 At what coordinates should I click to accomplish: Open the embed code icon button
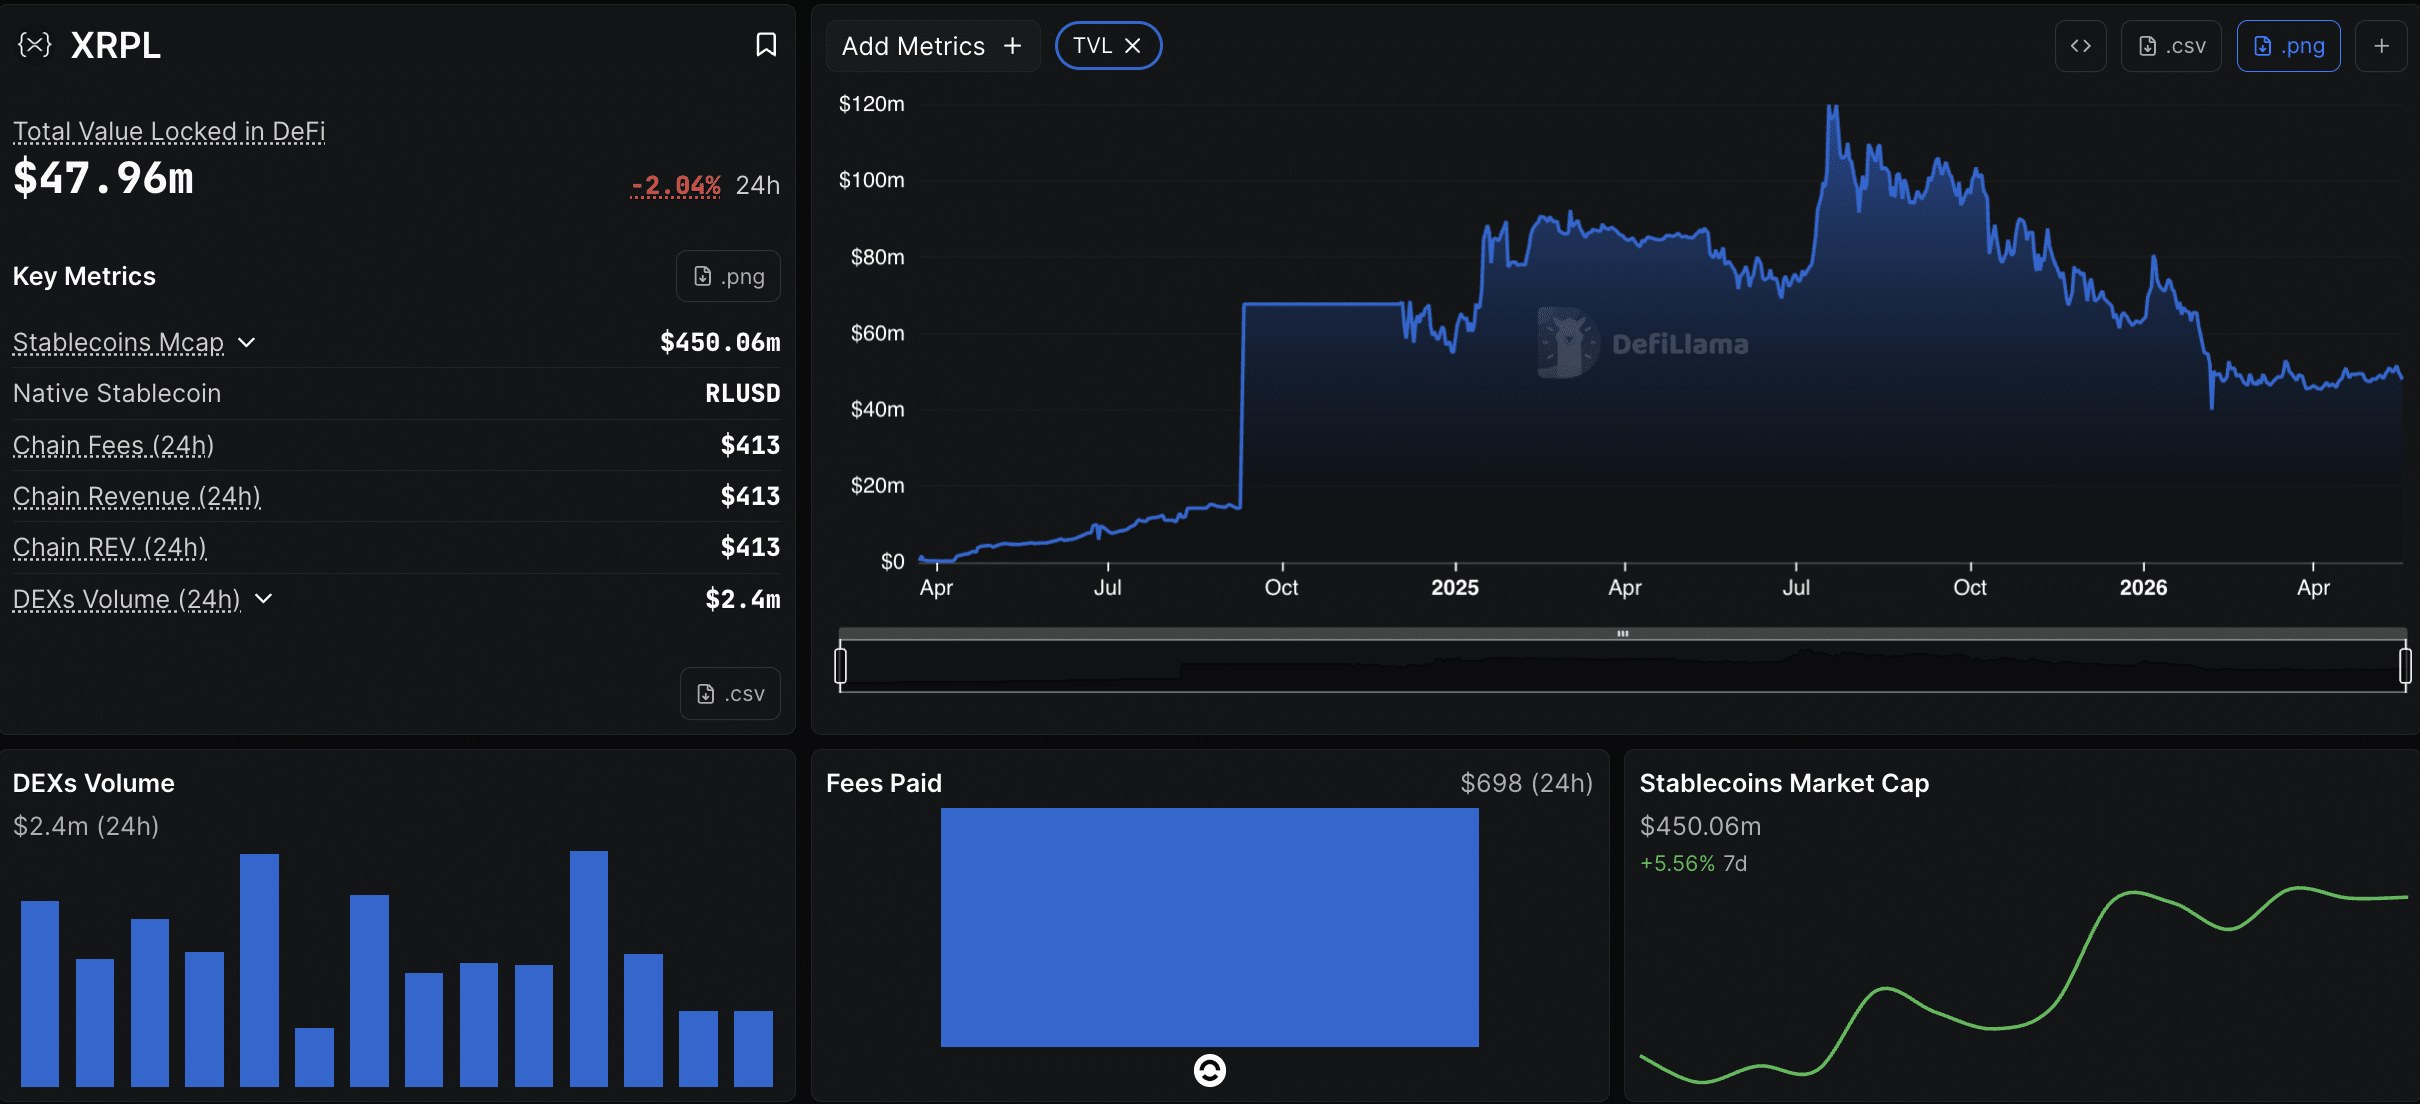pyautogui.click(x=2080, y=46)
